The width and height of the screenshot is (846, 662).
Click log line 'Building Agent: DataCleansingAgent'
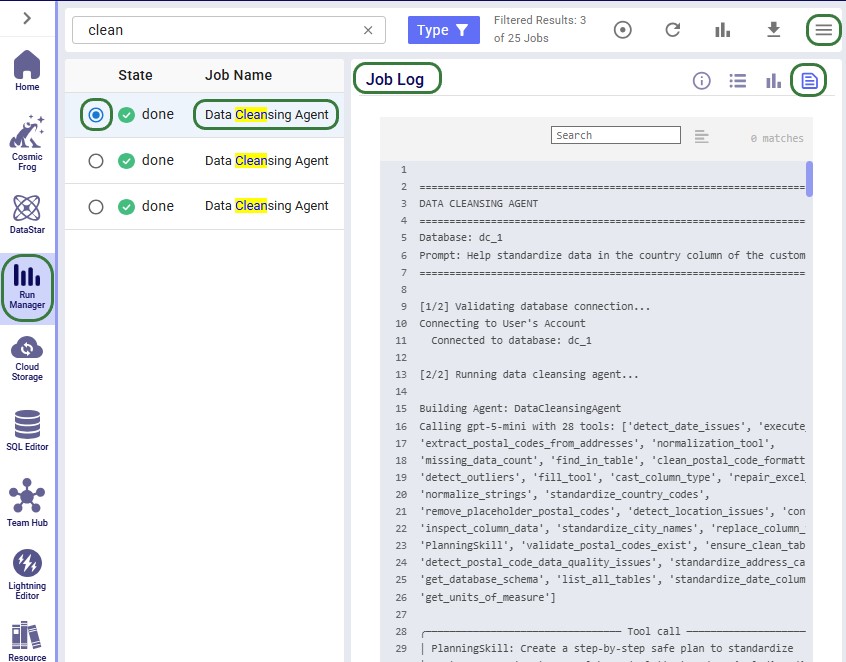point(520,408)
